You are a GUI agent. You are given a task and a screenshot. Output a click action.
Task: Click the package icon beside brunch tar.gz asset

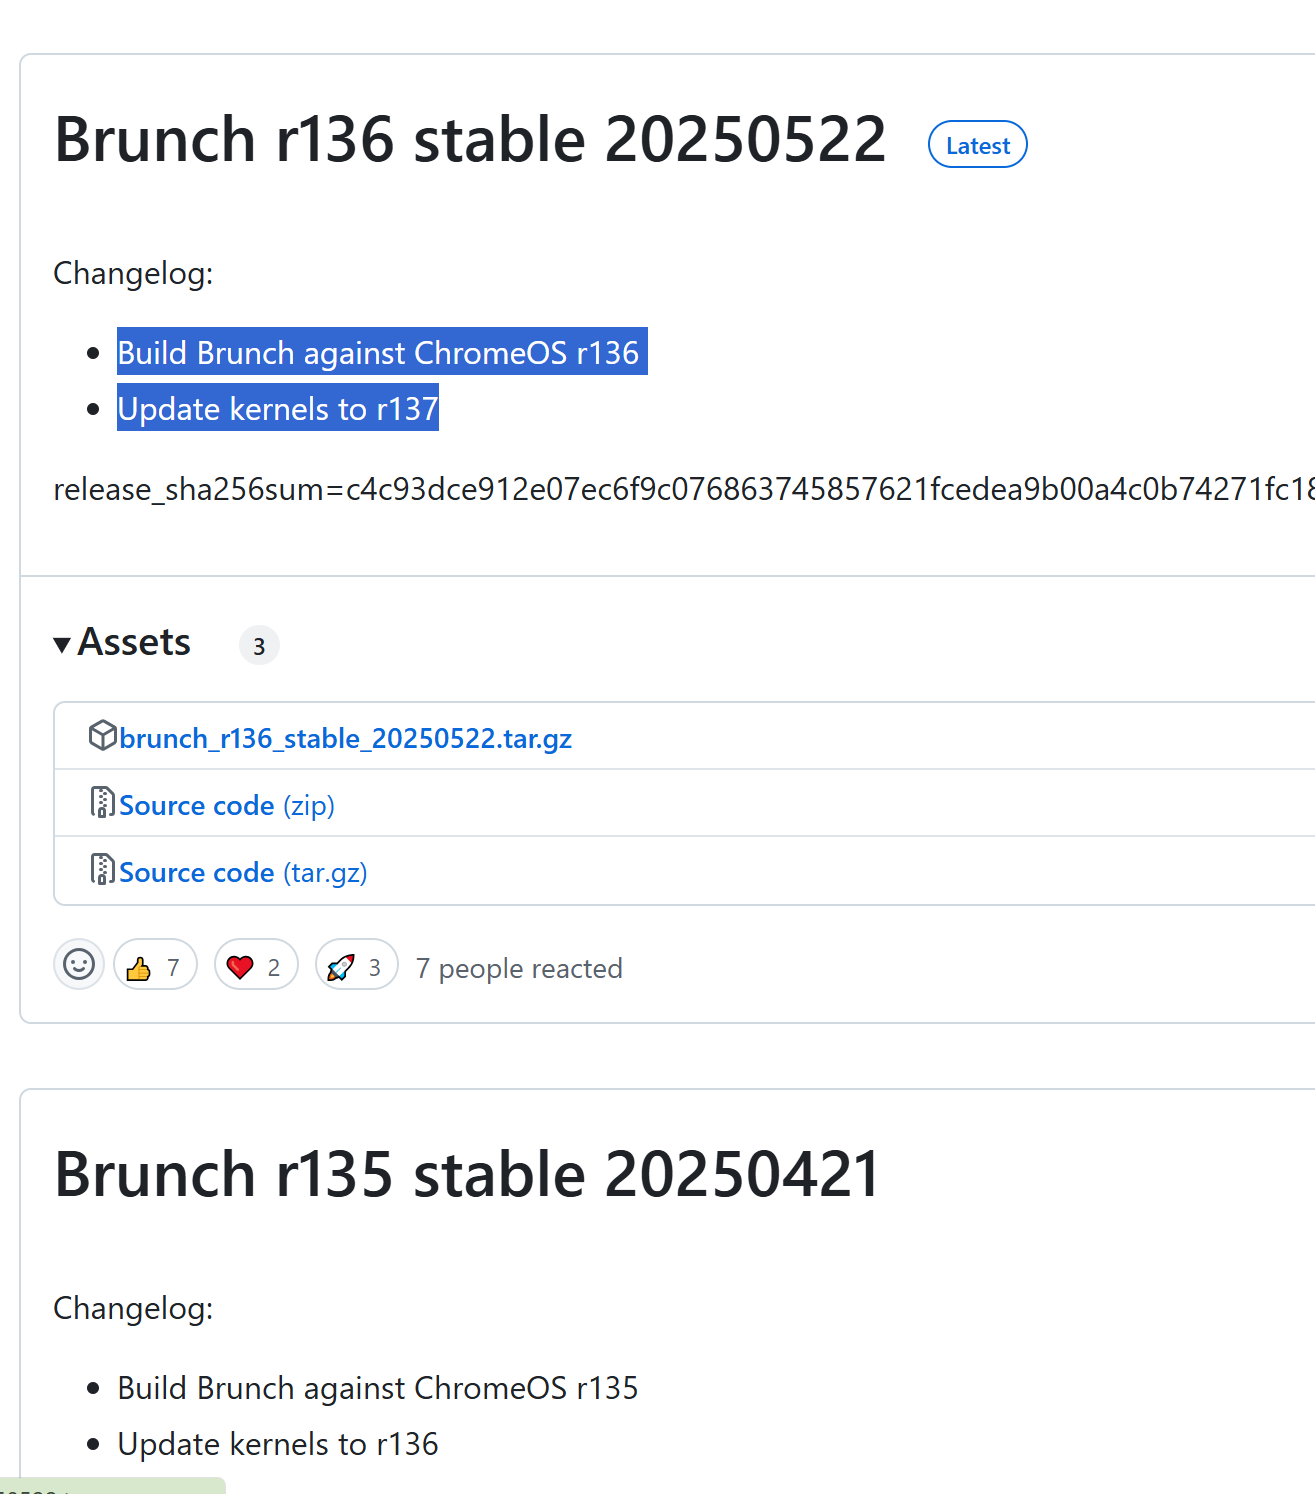[102, 736]
